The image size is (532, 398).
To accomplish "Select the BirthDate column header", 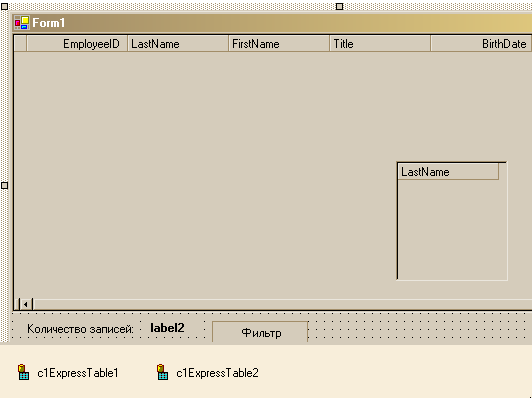I will [x=481, y=44].
